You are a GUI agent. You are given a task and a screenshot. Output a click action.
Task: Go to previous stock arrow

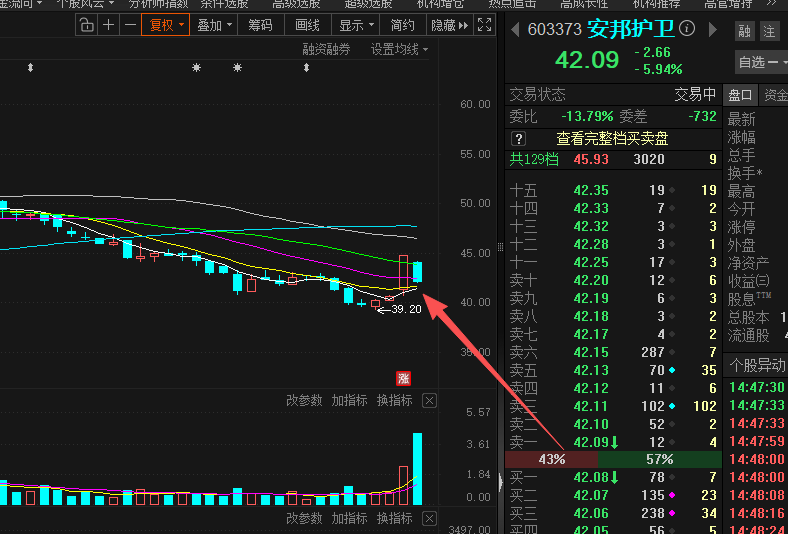tap(515, 30)
